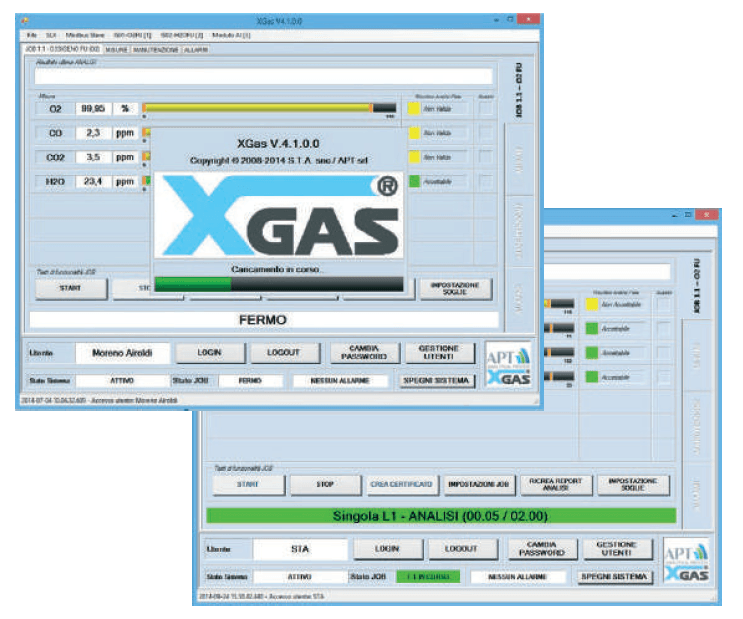Click IMPOSTAZIONE SOGLIE in the front window

tap(455, 288)
